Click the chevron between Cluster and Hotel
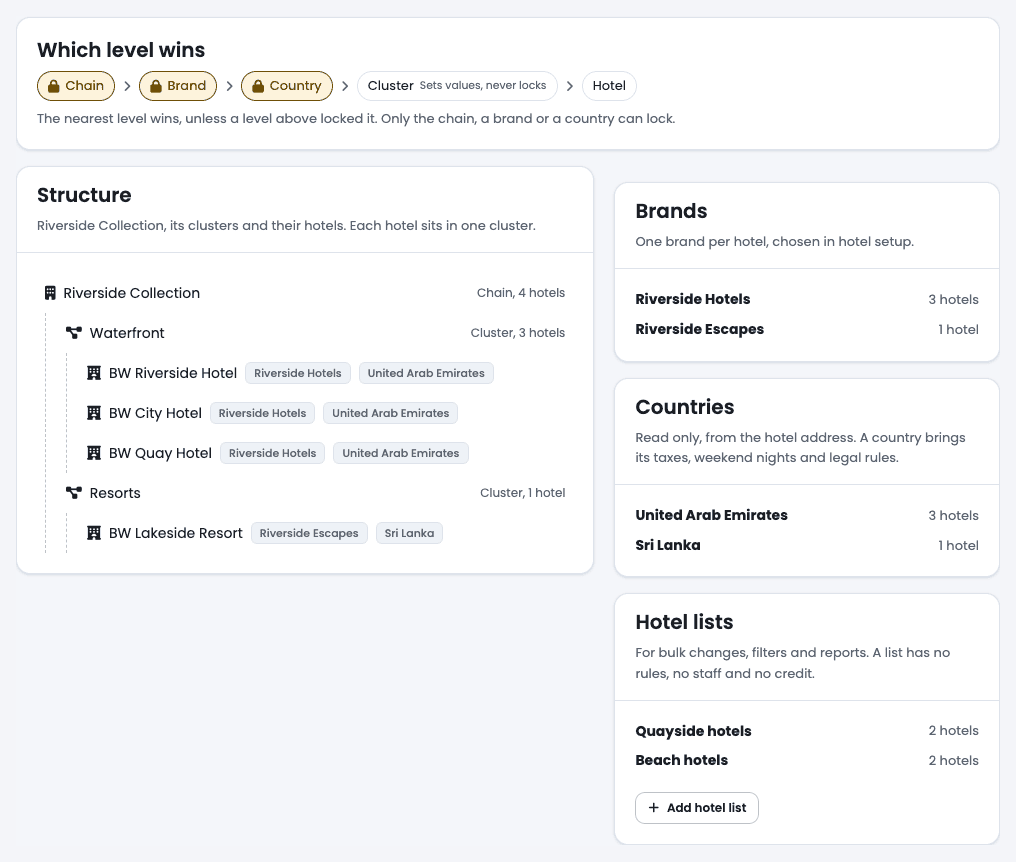The width and height of the screenshot is (1016, 862). coord(570,86)
